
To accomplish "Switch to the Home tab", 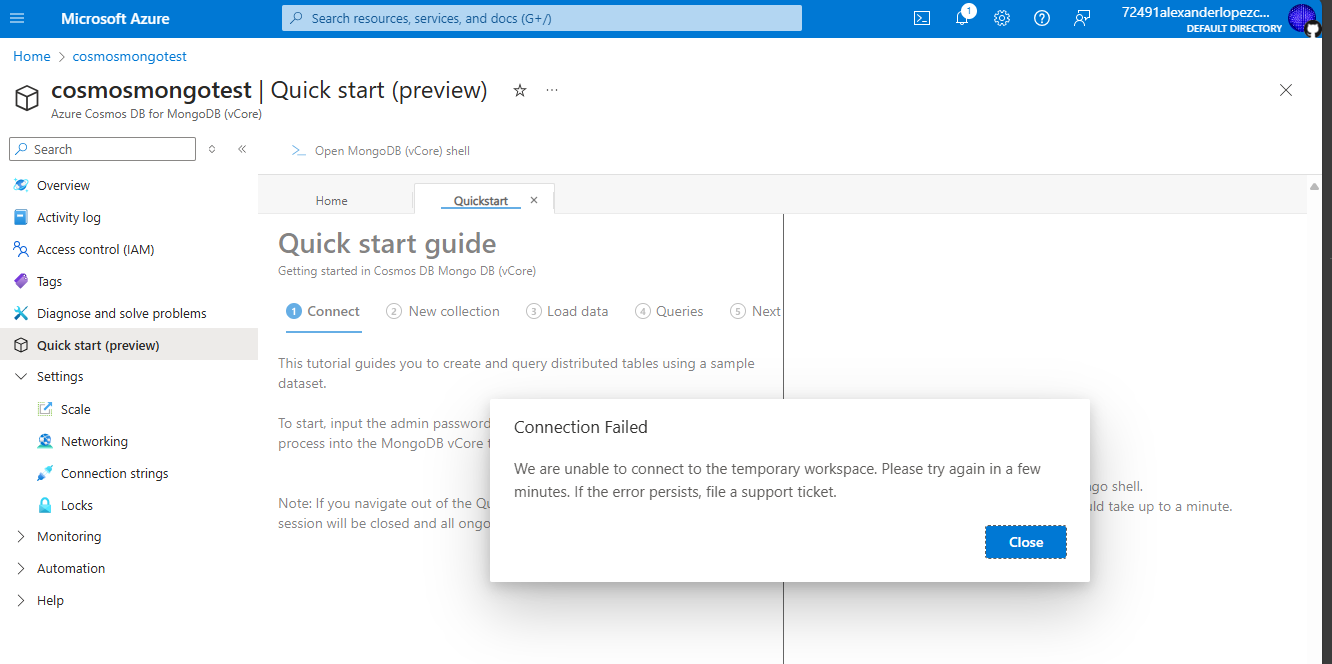I will click(x=332, y=200).
